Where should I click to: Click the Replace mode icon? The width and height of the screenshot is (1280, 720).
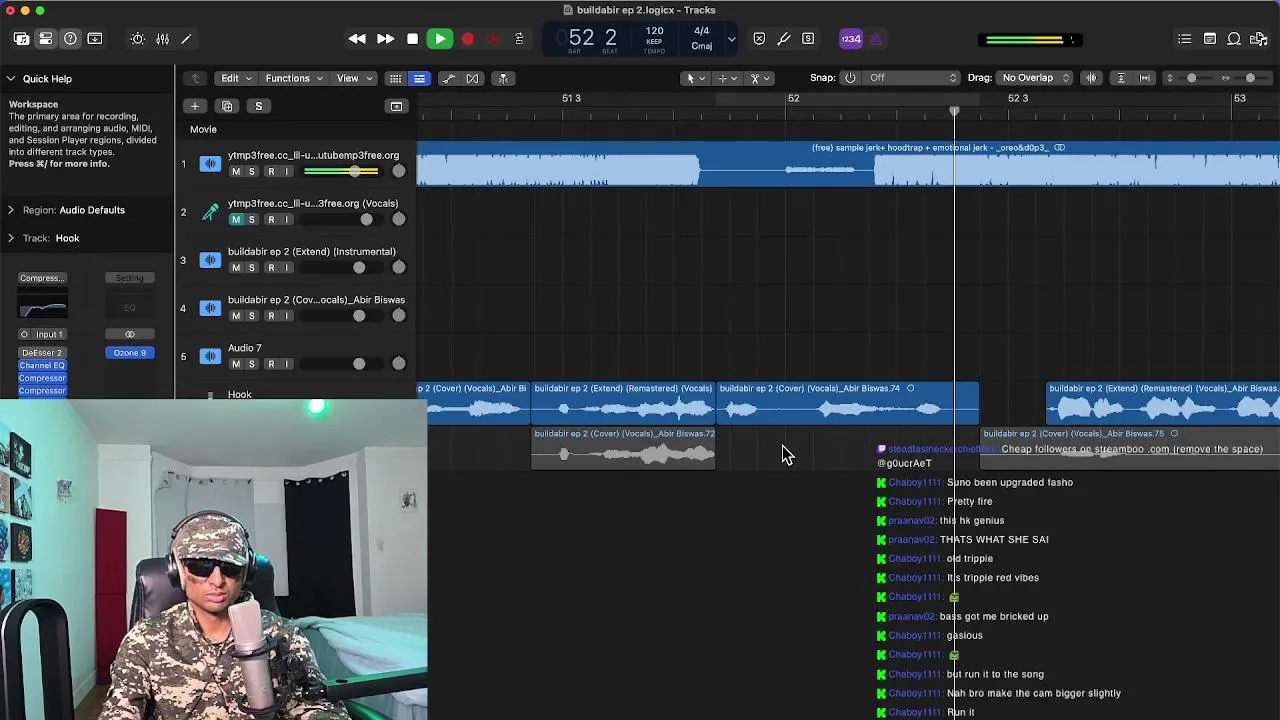759,39
